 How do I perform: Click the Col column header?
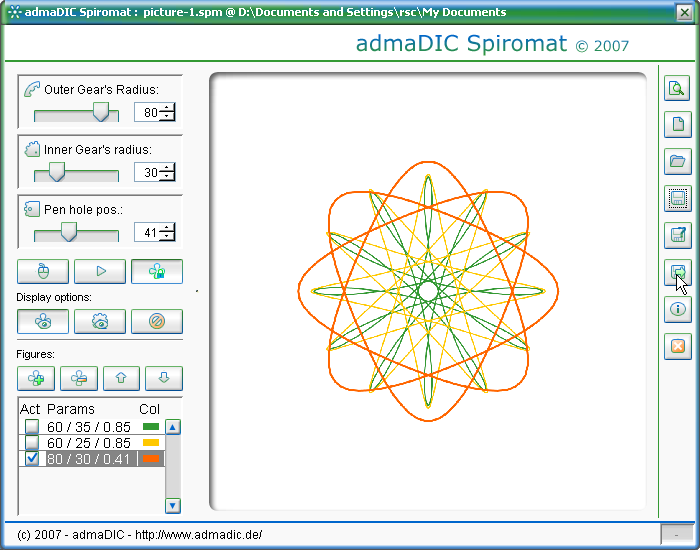[150, 409]
